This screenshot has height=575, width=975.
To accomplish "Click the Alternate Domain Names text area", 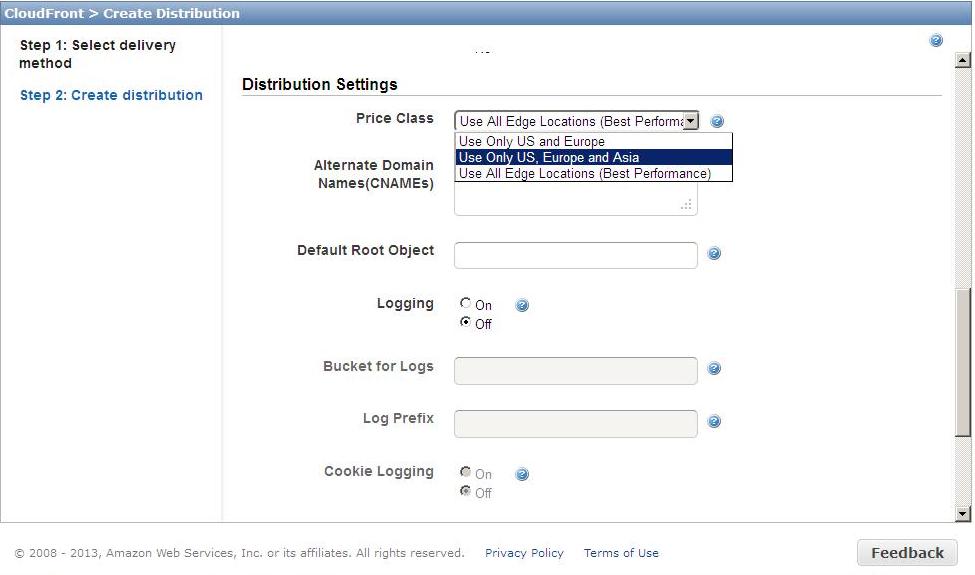I will coord(576,199).
